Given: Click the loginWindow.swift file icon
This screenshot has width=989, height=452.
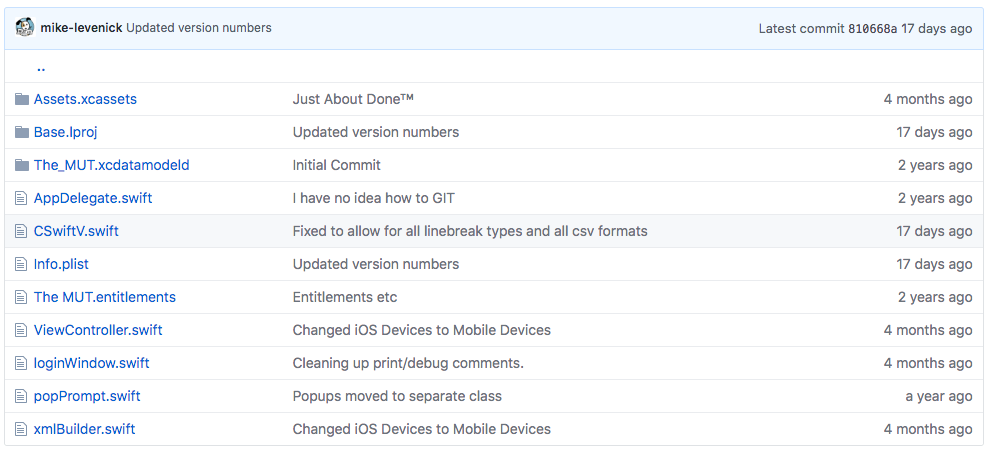Looking at the screenshot, I should [21, 363].
